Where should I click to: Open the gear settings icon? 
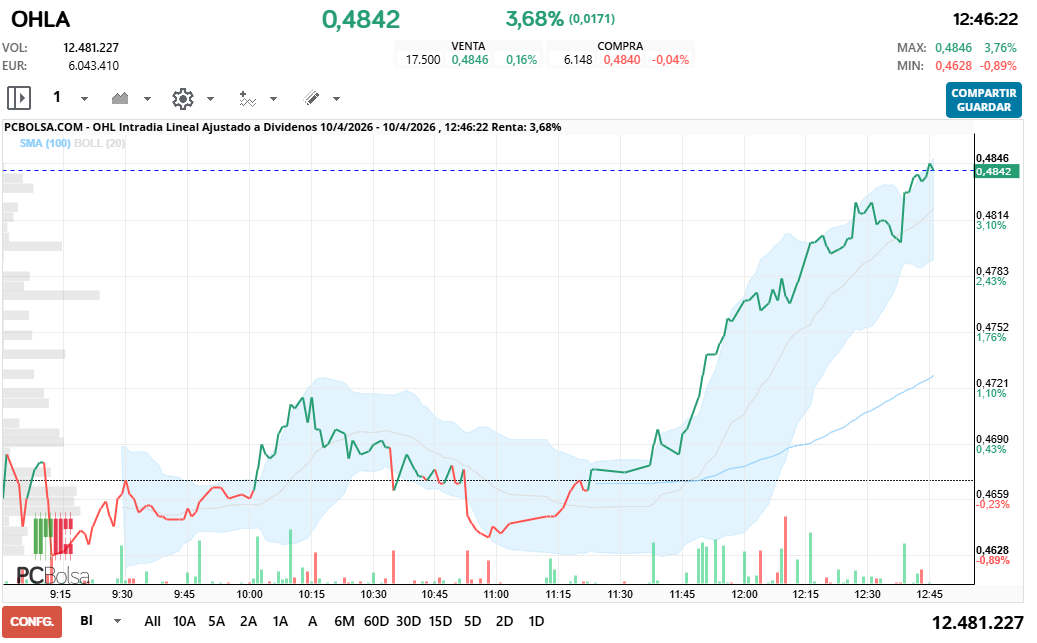(x=182, y=98)
